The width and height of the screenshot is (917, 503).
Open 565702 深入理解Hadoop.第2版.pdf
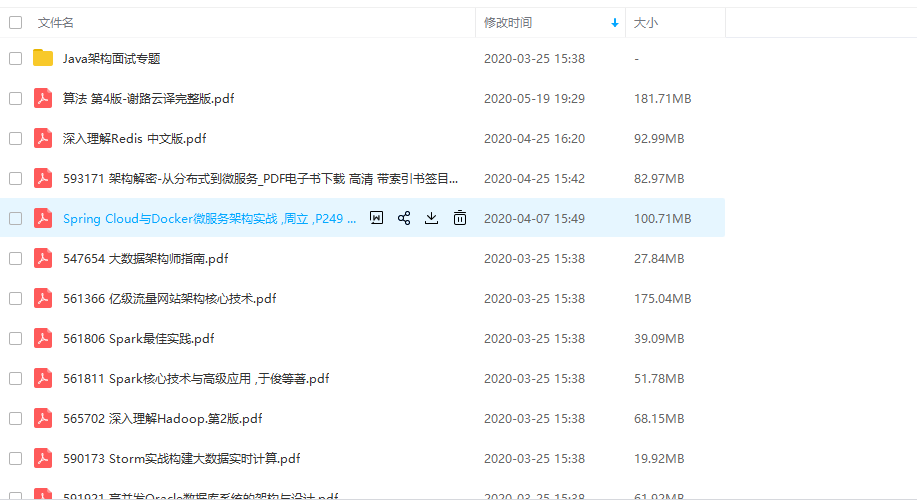pos(163,419)
